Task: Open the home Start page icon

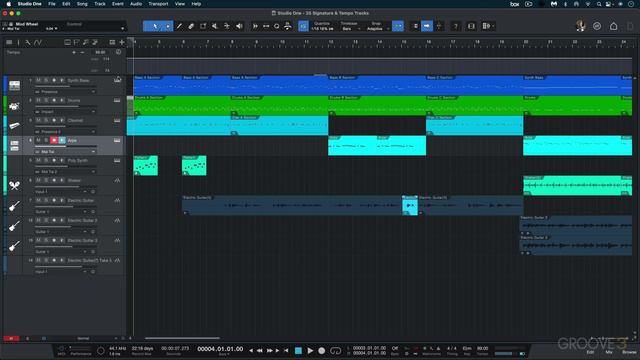Action: coord(613,26)
